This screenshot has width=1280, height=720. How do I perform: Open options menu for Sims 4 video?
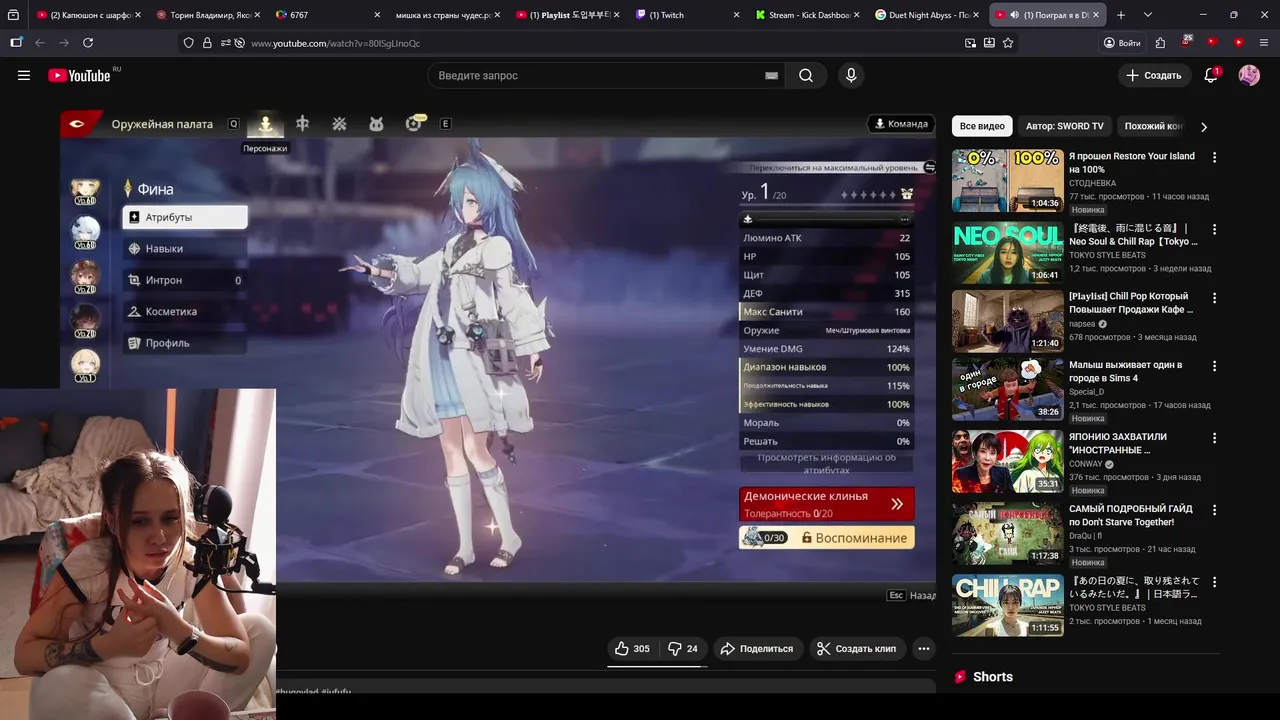coord(1214,367)
